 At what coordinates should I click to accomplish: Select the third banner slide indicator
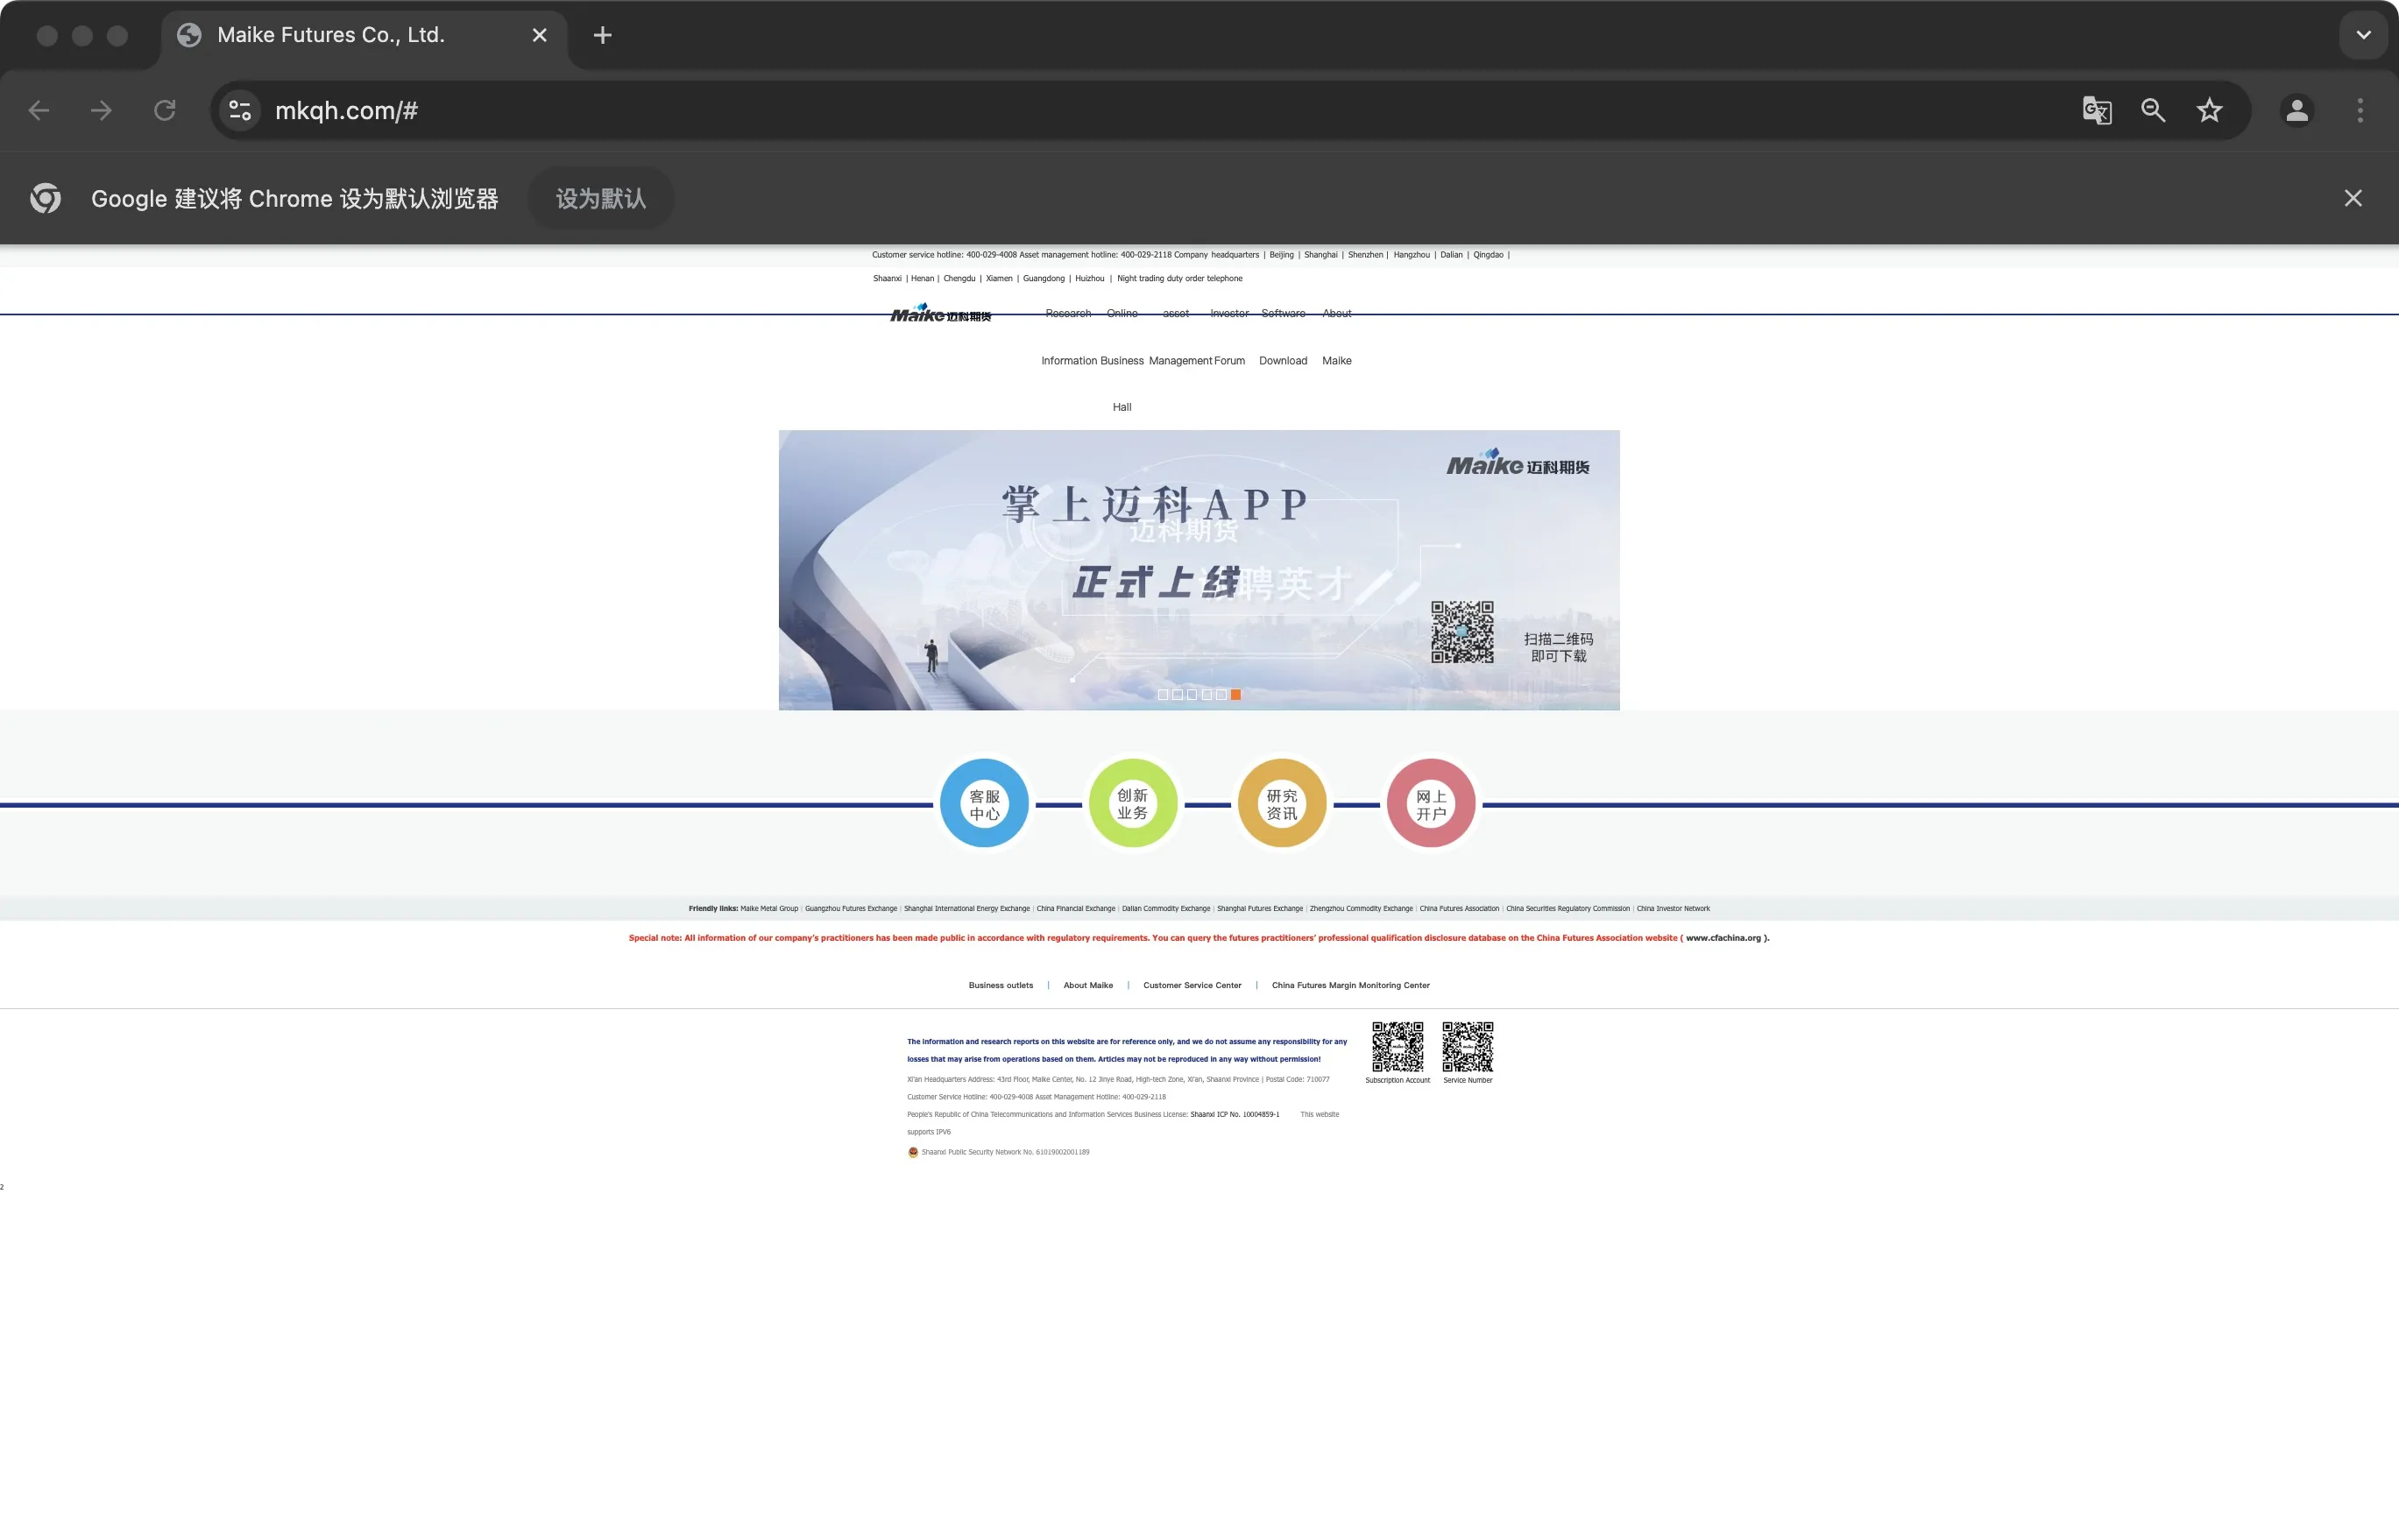1192,694
